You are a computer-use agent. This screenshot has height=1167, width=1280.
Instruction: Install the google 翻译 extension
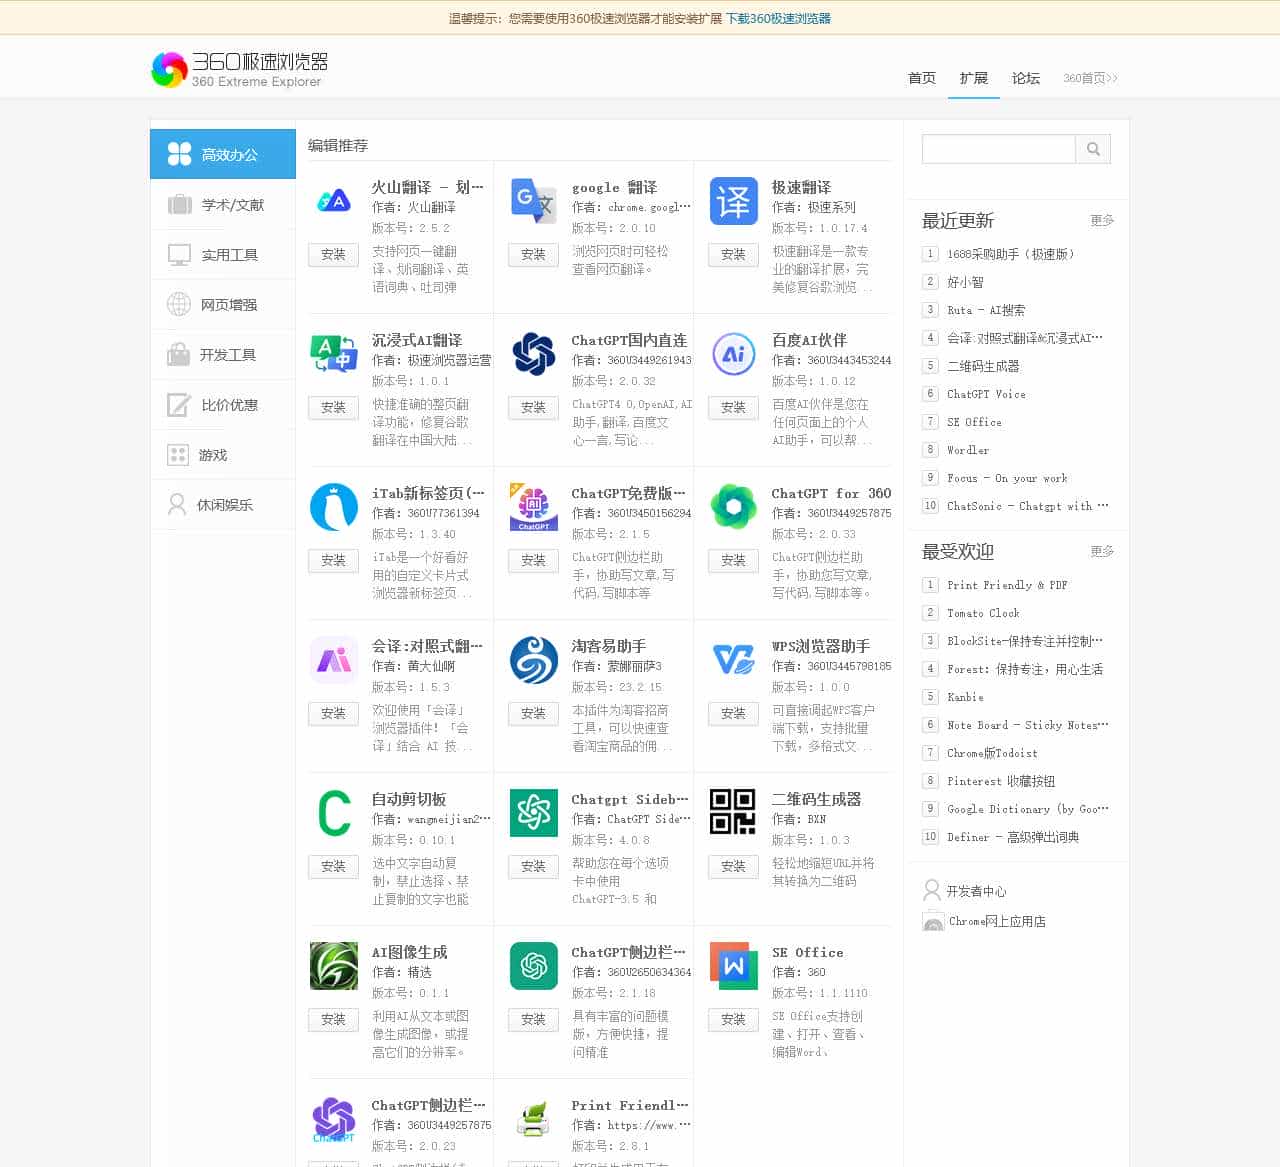[x=533, y=255]
